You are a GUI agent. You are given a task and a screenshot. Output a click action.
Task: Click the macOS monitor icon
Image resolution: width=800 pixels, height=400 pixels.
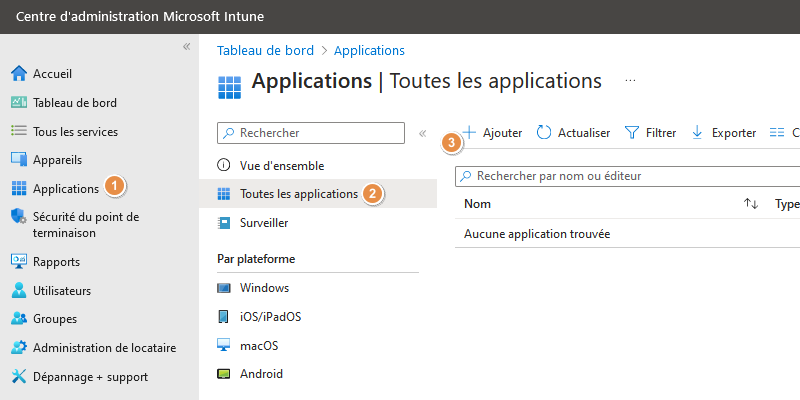pos(223,345)
